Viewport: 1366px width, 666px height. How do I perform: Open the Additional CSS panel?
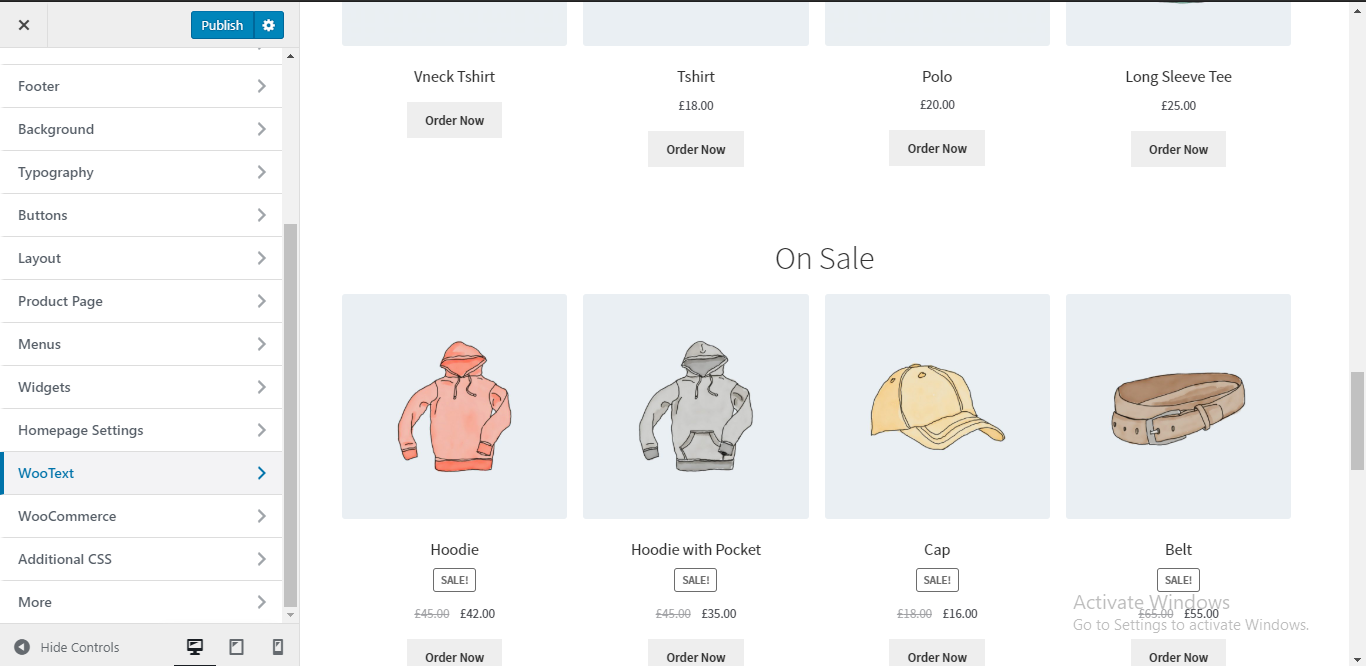142,559
